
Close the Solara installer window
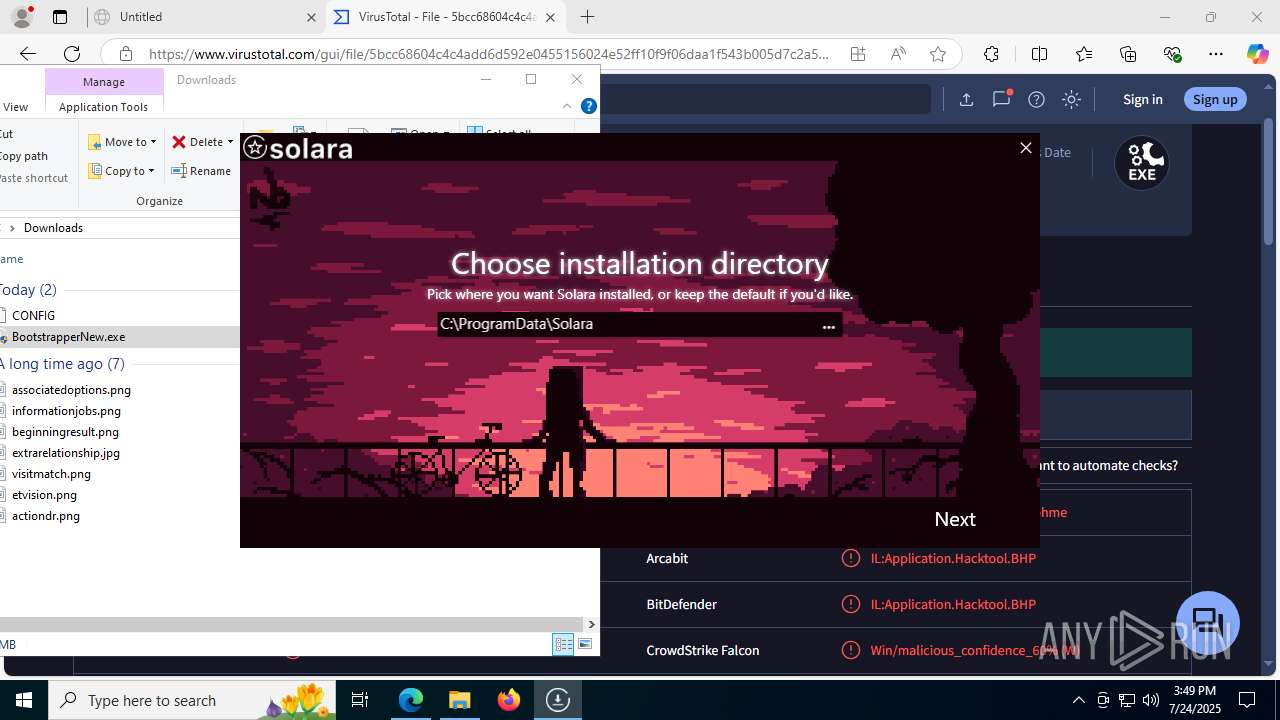tap(1025, 148)
